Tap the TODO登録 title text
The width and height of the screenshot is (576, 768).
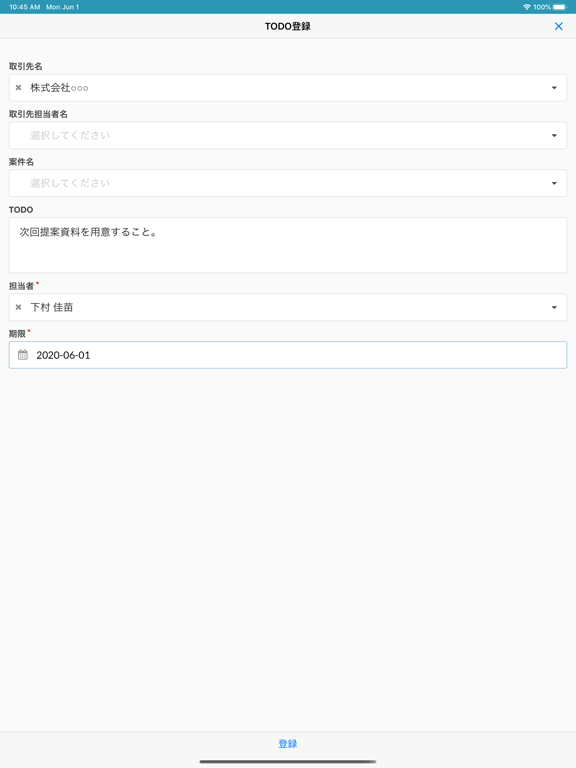click(x=288, y=26)
